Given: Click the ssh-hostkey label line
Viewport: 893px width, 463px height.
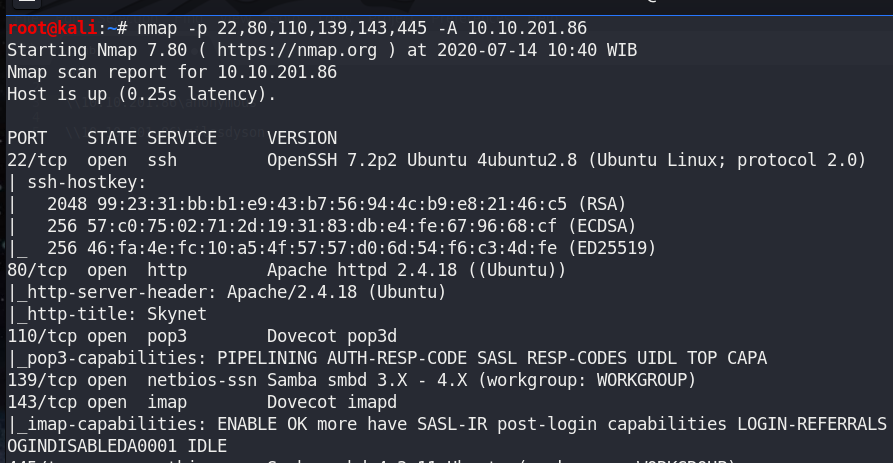Looking at the screenshot, I should (x=77, y=182).
